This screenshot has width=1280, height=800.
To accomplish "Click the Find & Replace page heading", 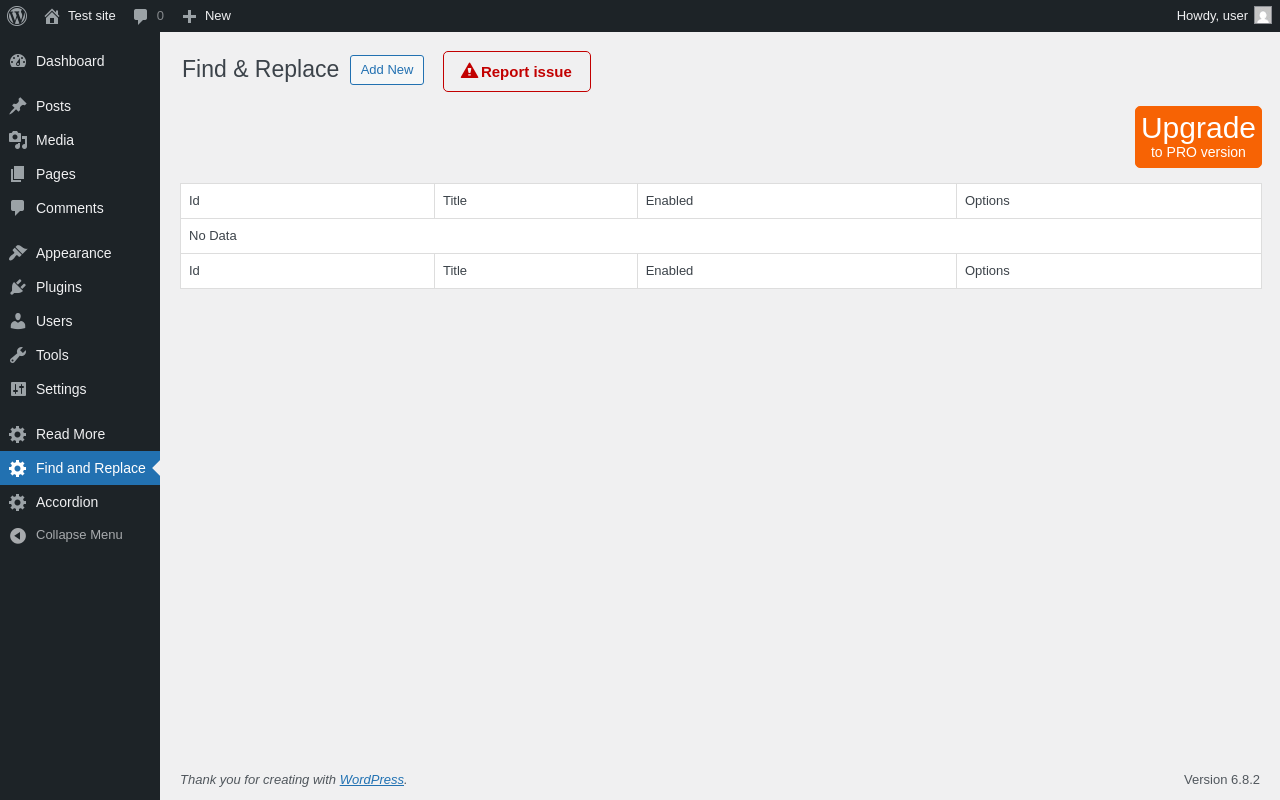I will click(x=260, y=69).
